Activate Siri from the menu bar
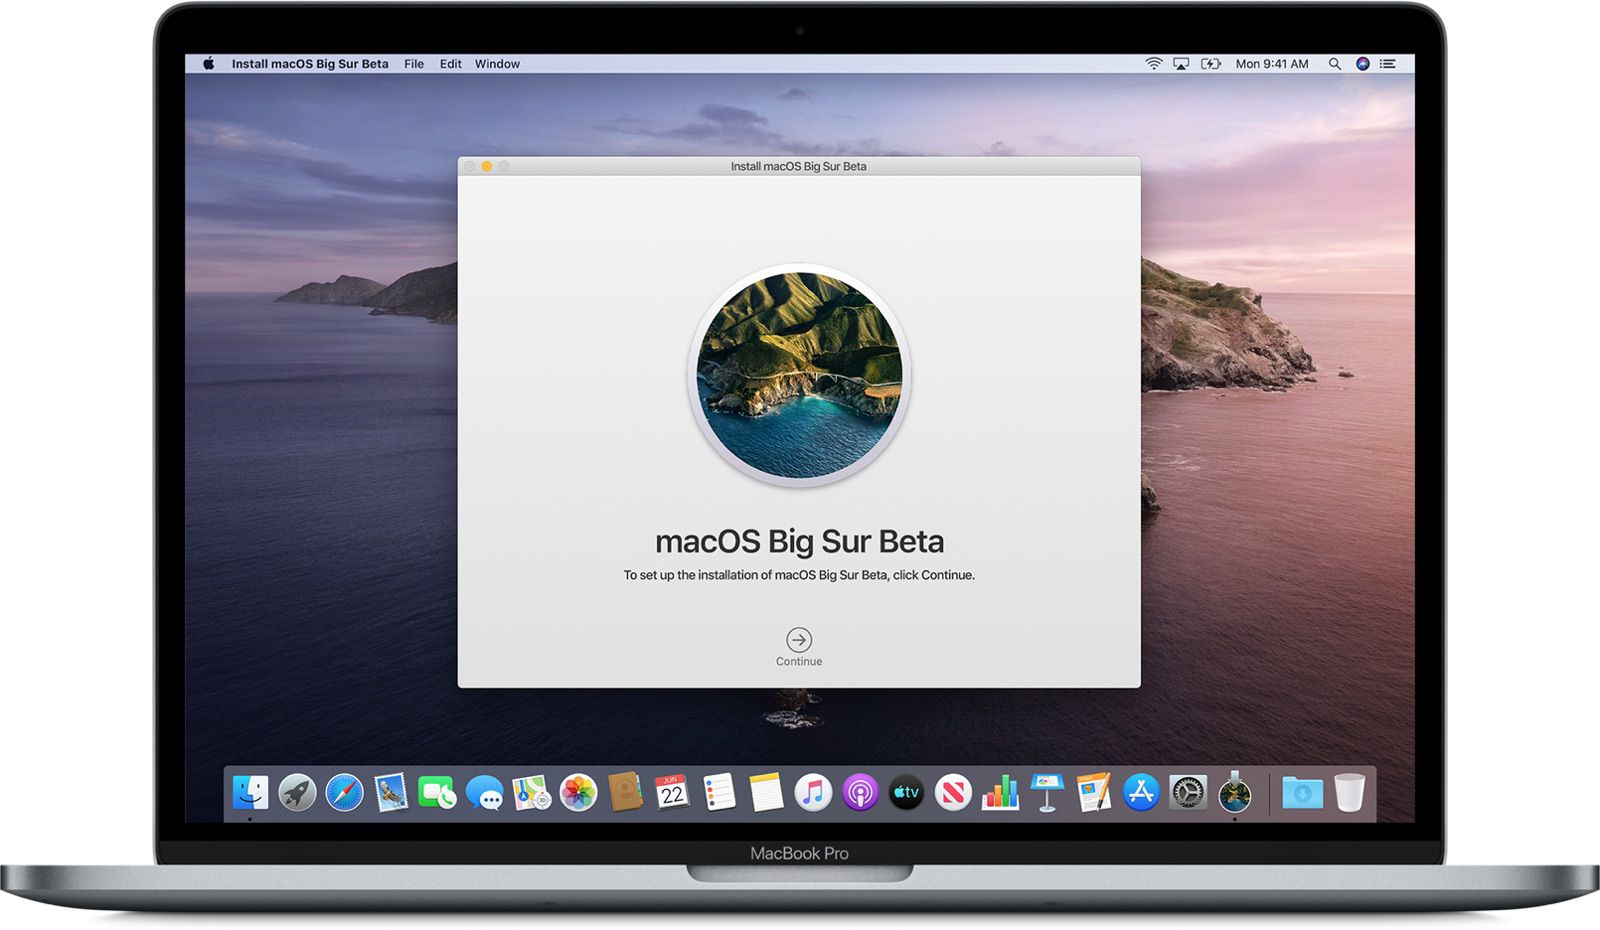The width and height of the screenshot is (1600, 930). coord(1362,63)
